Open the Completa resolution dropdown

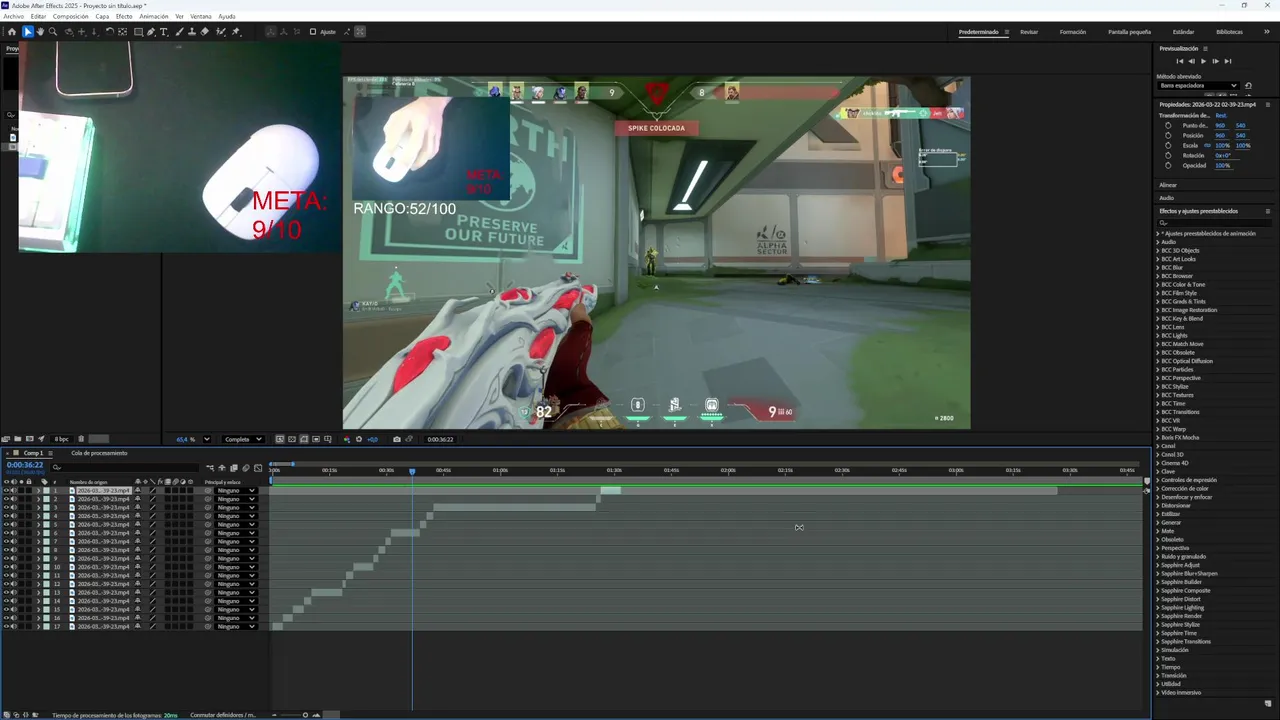[x=243, y=439]
